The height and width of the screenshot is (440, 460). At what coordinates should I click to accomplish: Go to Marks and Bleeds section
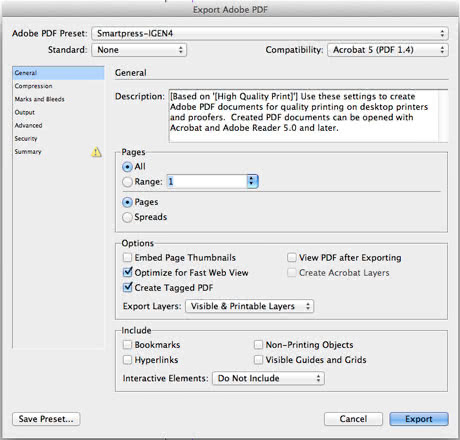(x=58, y=99)
